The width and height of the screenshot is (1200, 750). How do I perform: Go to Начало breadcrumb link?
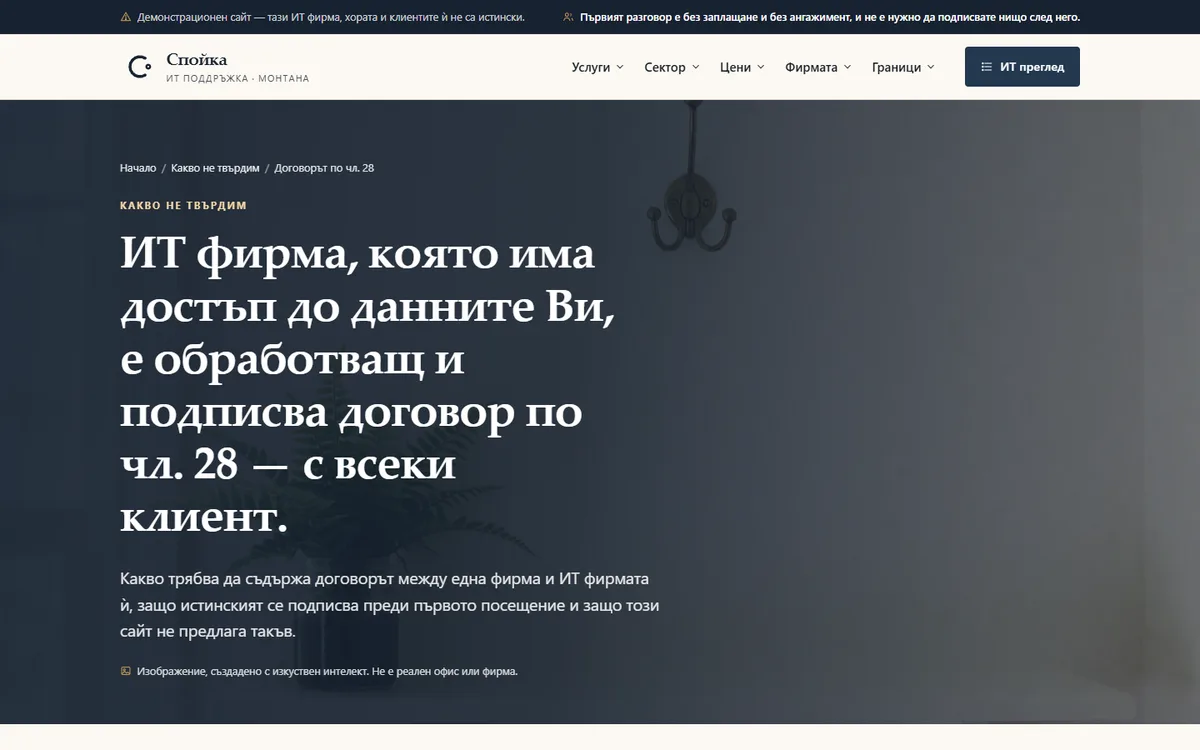point(138,168)
